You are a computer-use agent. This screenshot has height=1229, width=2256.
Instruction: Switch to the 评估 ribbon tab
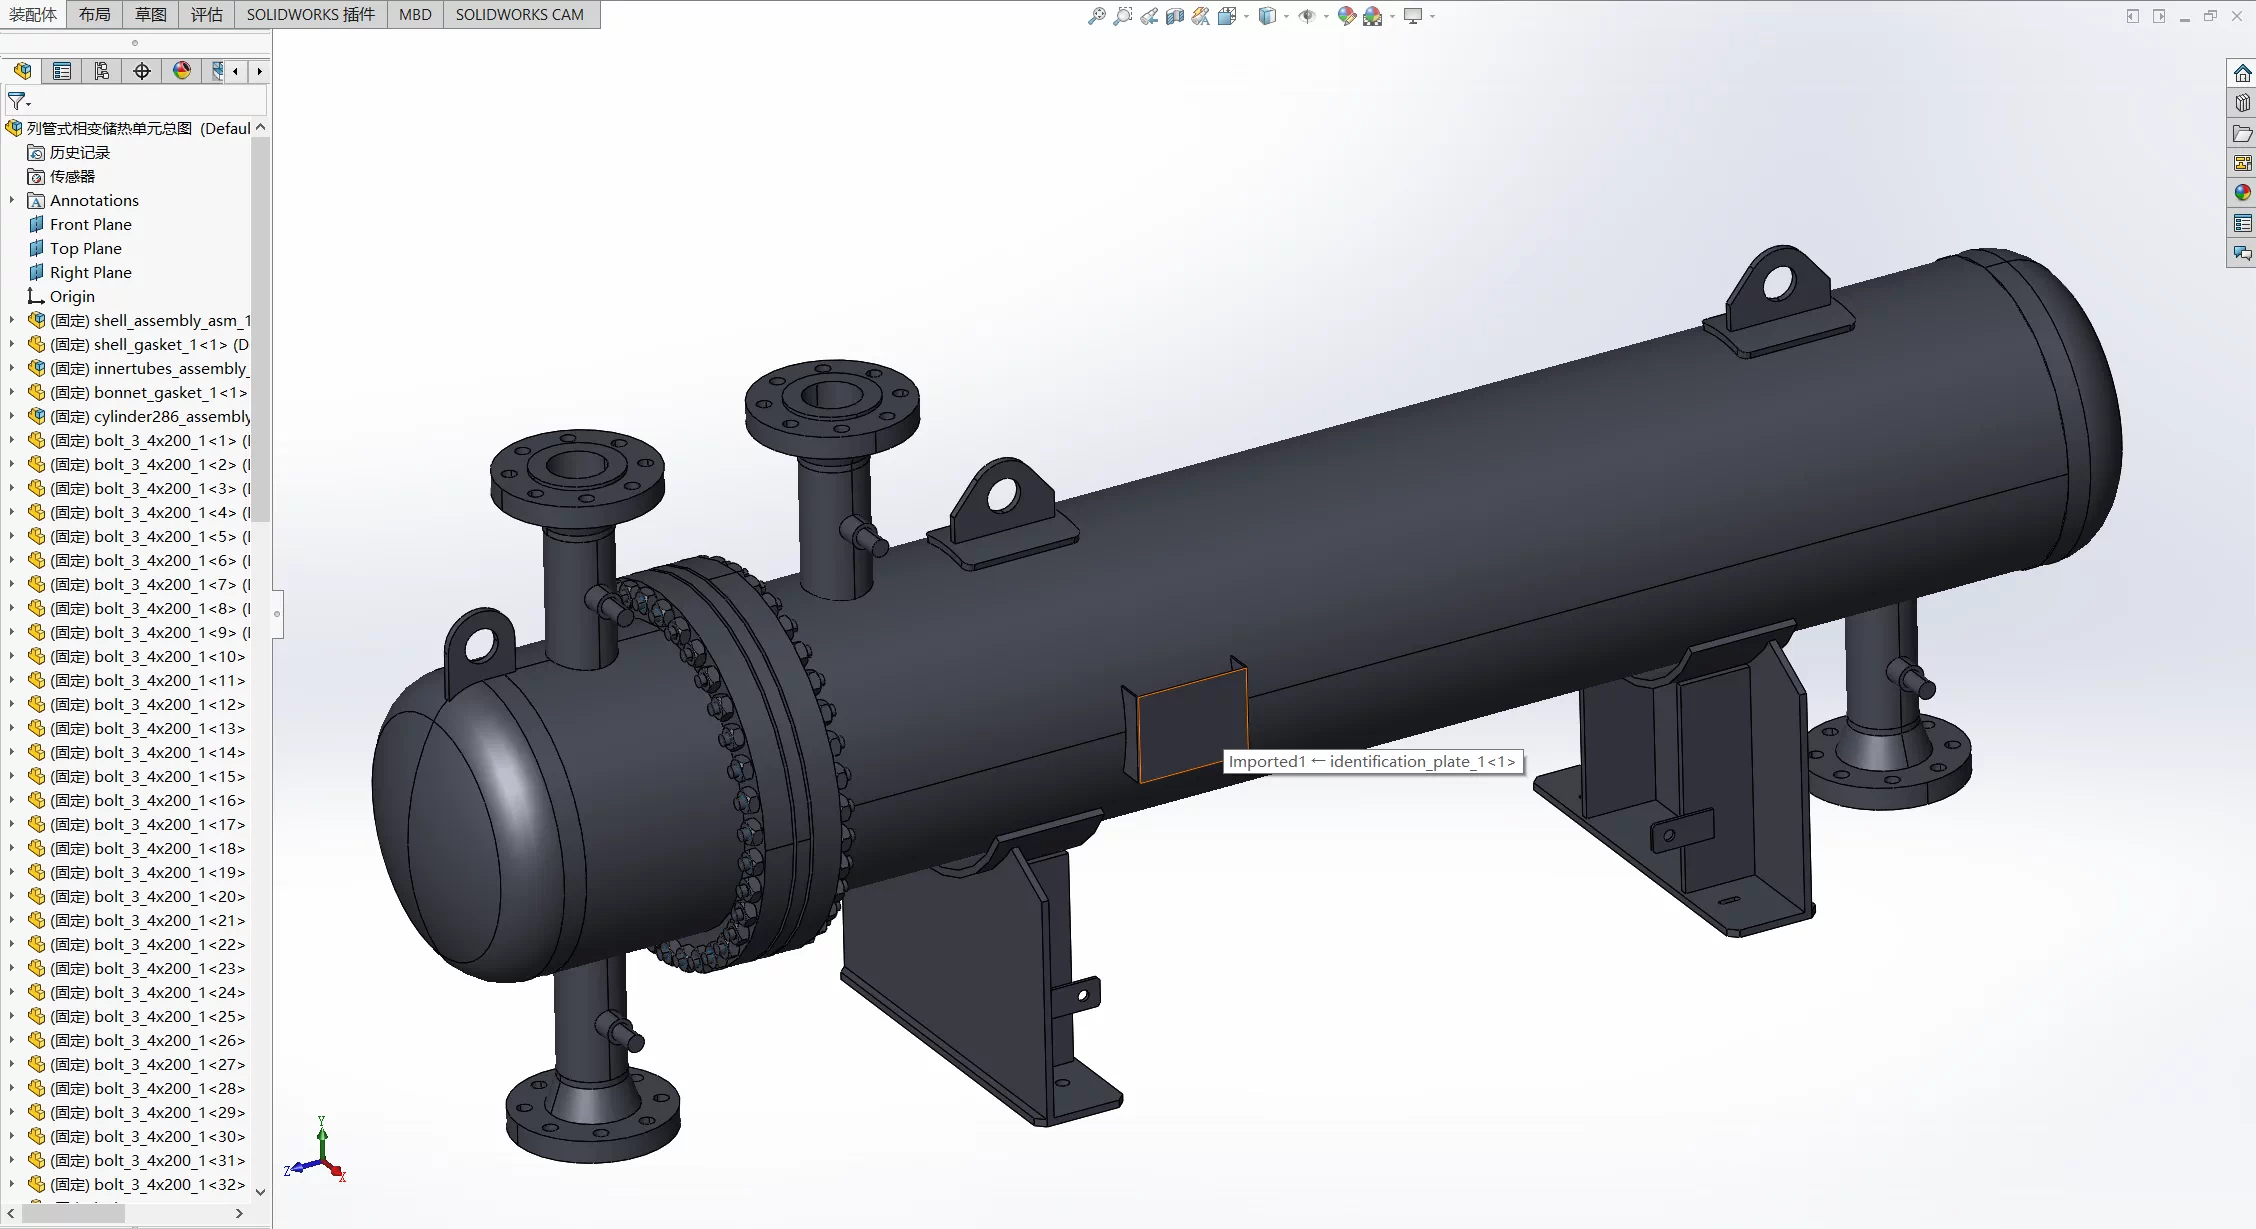[x=207, y=14]
